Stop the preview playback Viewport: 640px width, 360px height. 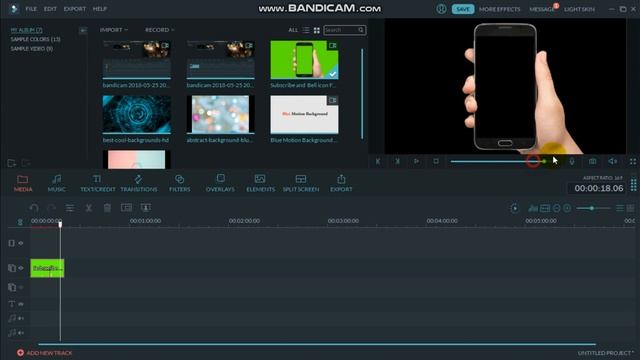(x=436, y=162)
